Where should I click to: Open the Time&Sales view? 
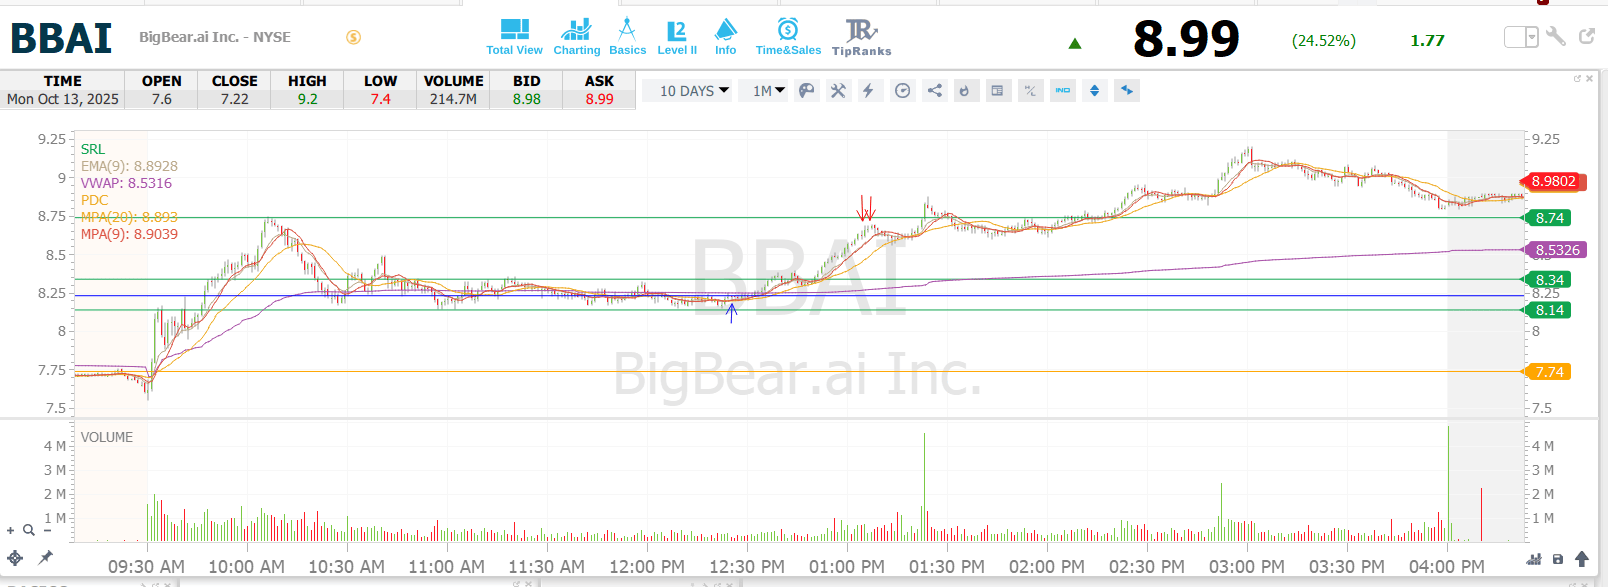click(x=788, y=37)
